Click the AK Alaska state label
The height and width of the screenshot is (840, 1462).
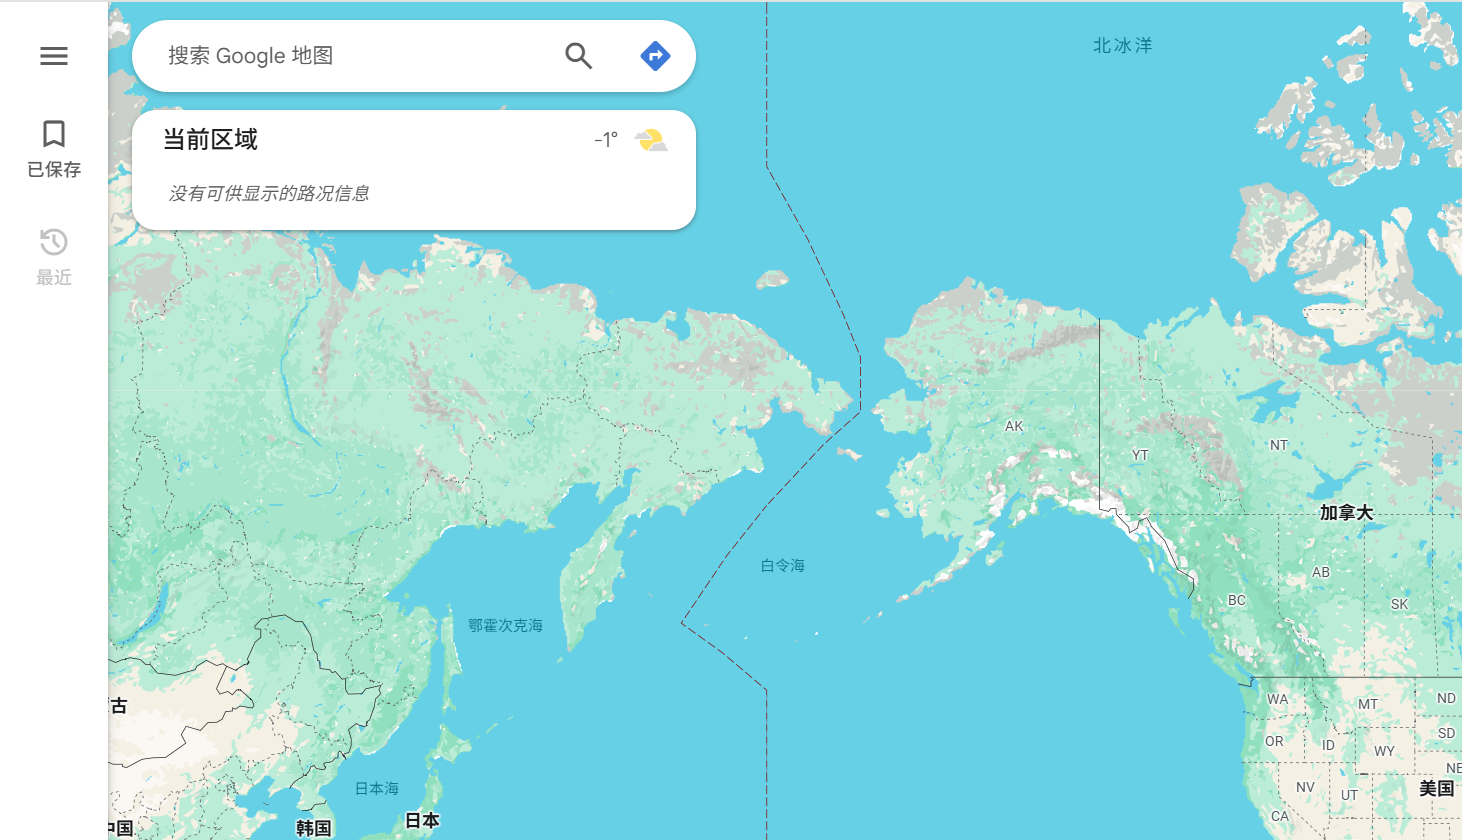click(x=1014, y=426)
